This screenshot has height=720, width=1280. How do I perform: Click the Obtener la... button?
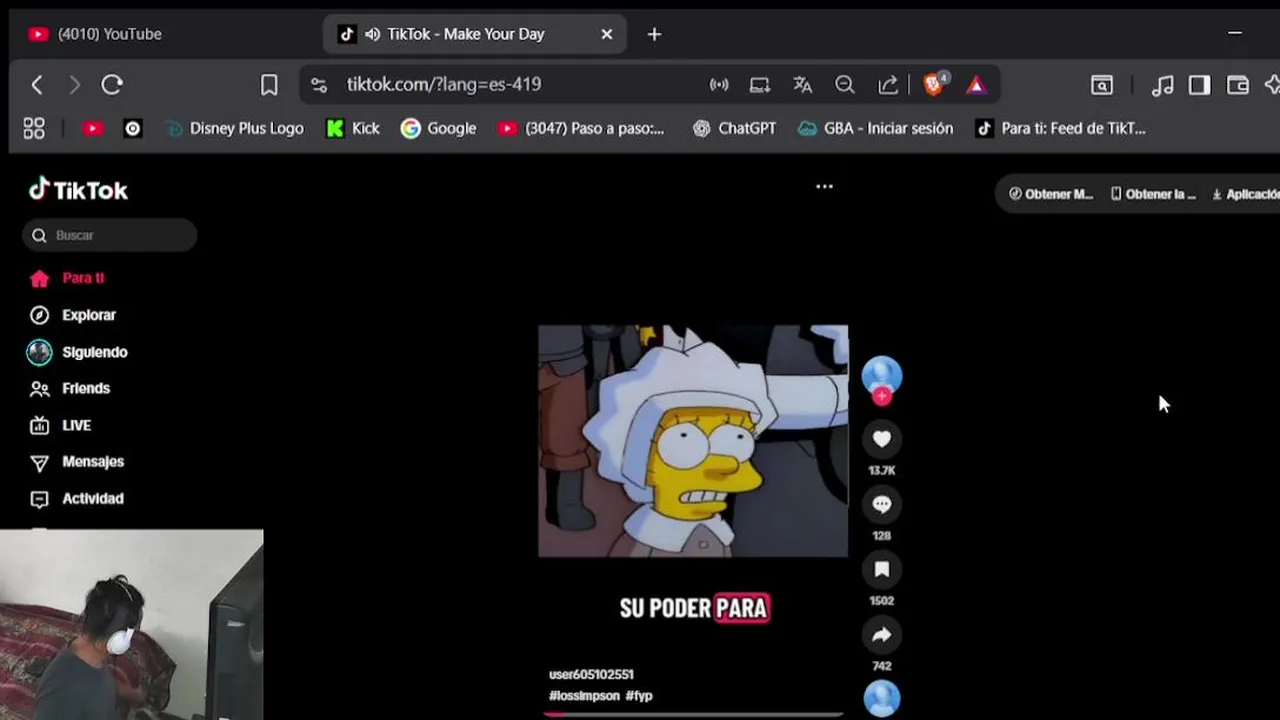[x=1152, y=194]
